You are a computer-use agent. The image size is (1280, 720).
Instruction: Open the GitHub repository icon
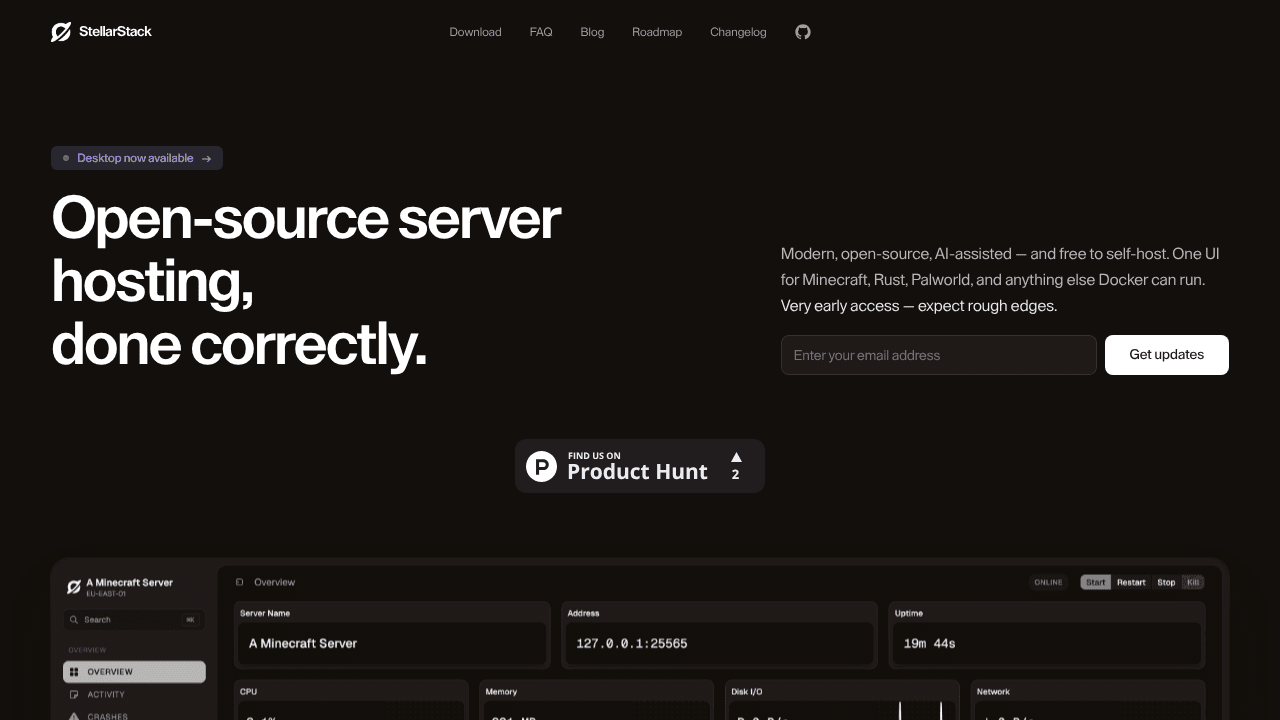pyautogui.click(x=803, y=32)
